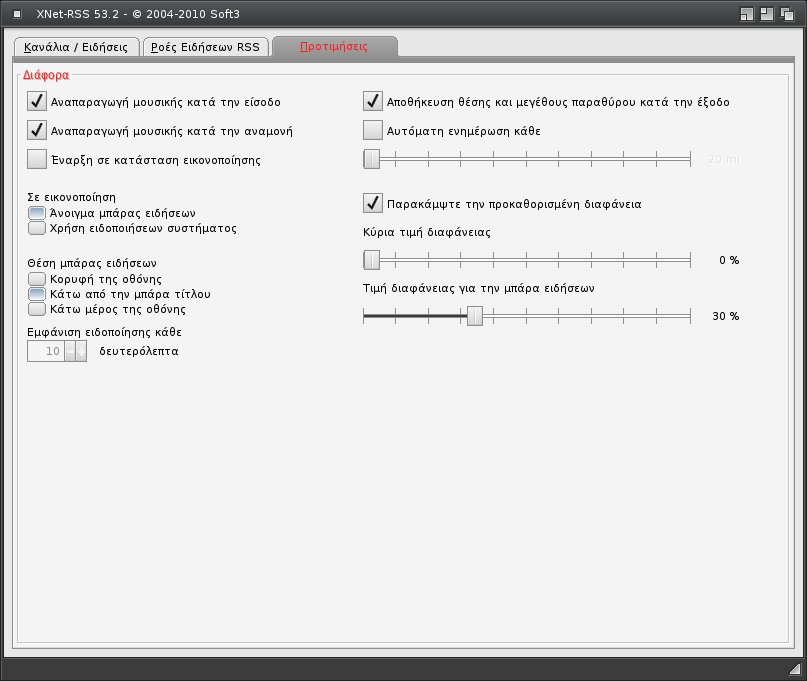Check the Αυτόματη ενημέρωση κάθε box
Screen dimensions: 807x681
click(372, 130)
